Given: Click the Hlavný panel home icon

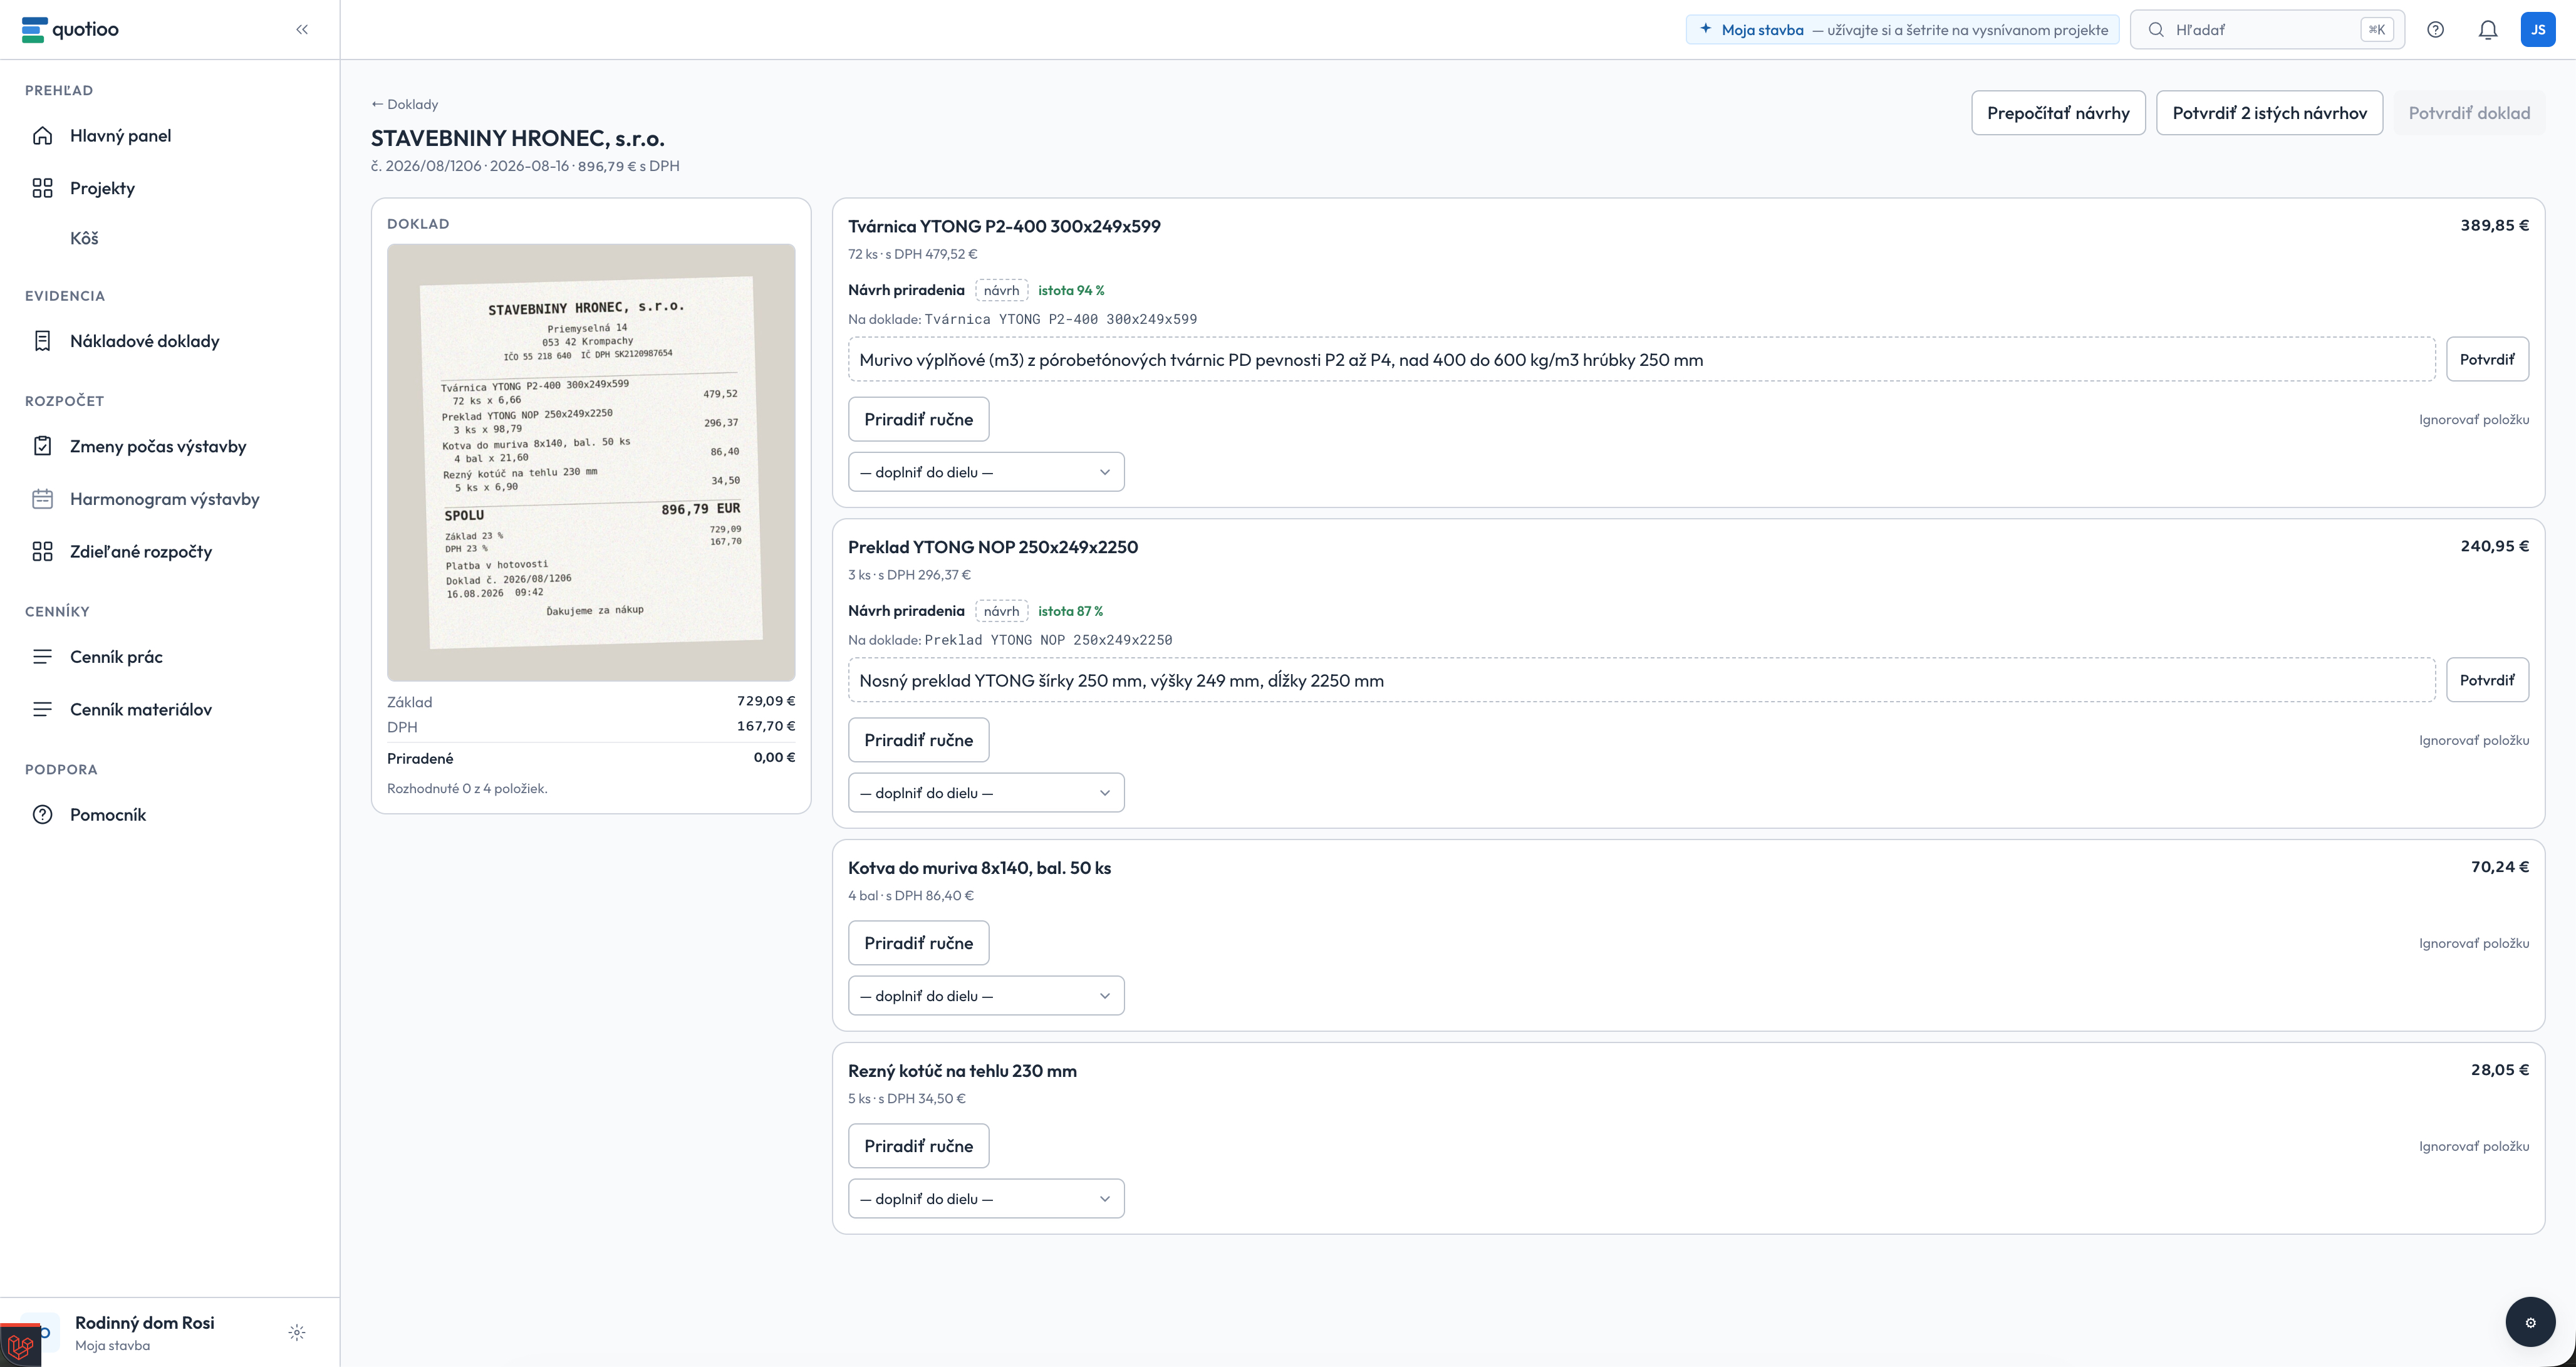Looking at the screenshot, I should (42, 136).
